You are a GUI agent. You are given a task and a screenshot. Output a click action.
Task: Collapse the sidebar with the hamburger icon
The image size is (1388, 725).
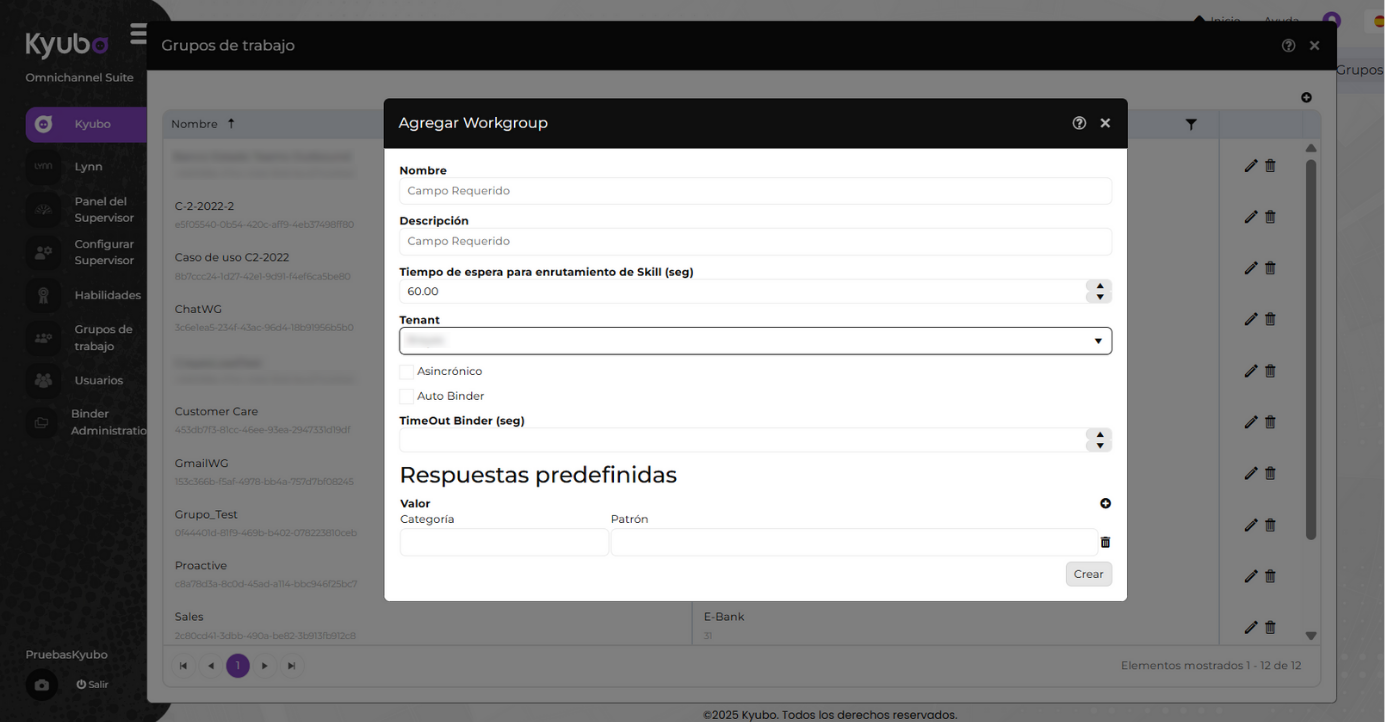[x=138, y=31]
